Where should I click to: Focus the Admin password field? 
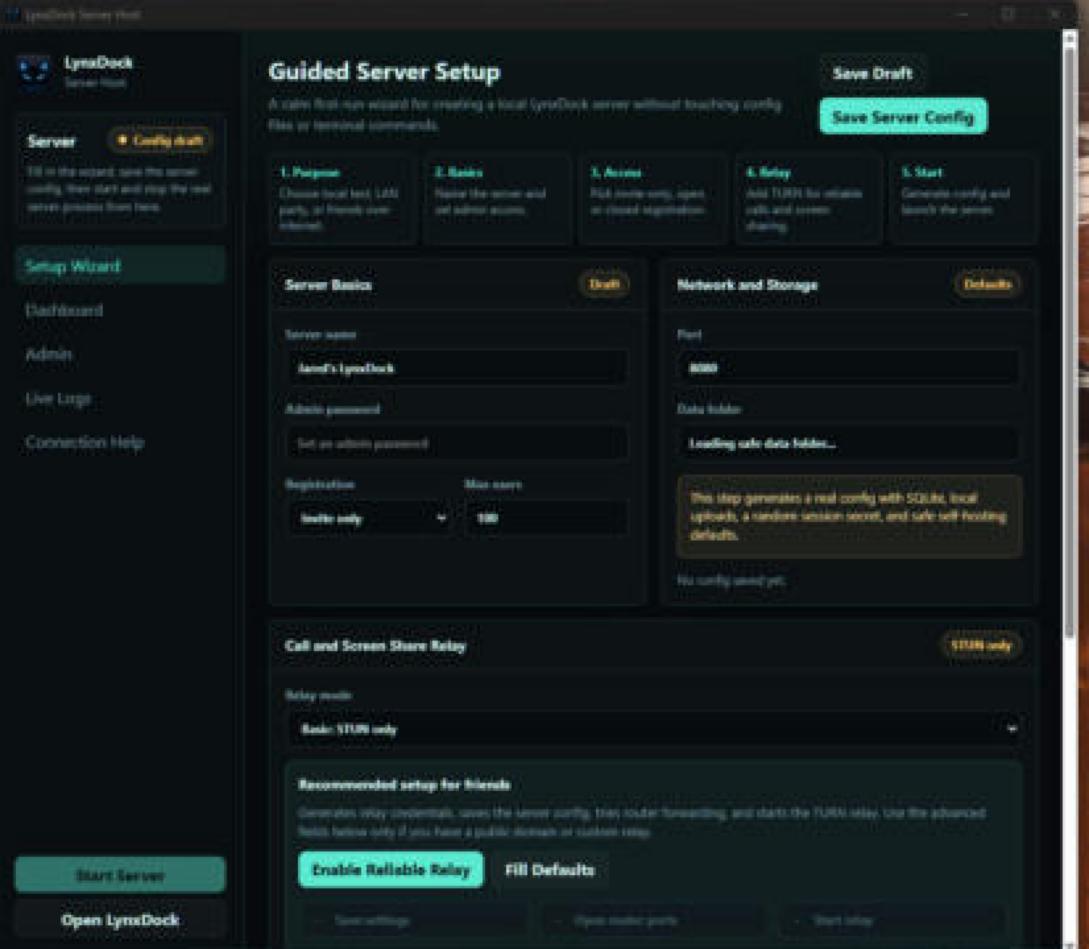click(456, 443)
